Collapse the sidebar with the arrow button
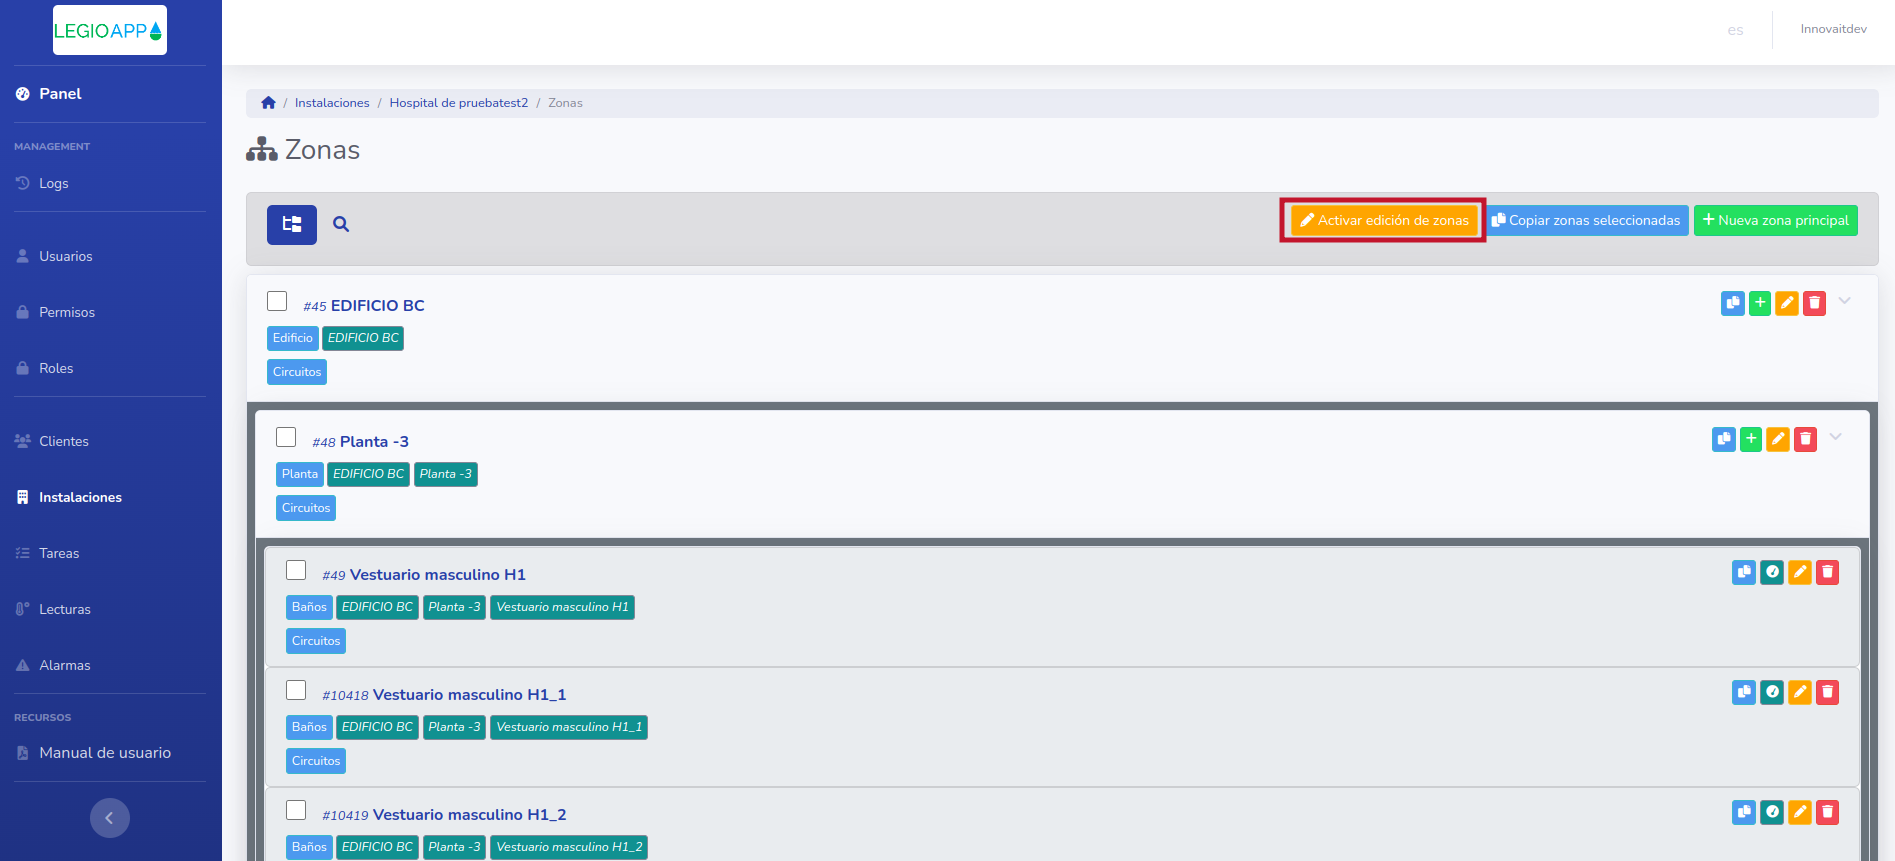This screenshot has width=1895, height=861. pos(110,818)
